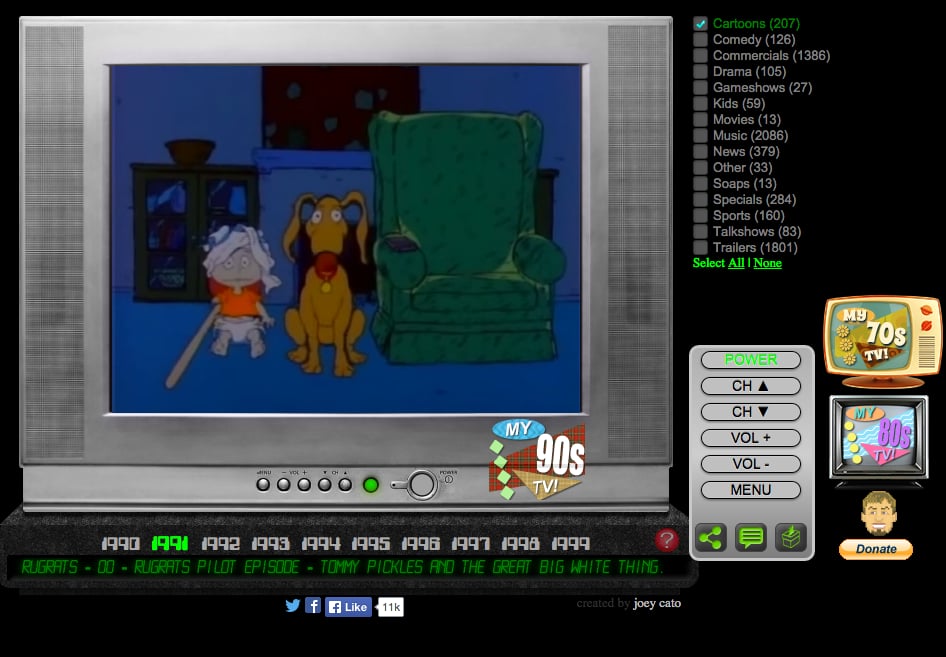The image size is (946, 657).
Task: Open the green chat bubble comments icon
Action: pos(751,538)
